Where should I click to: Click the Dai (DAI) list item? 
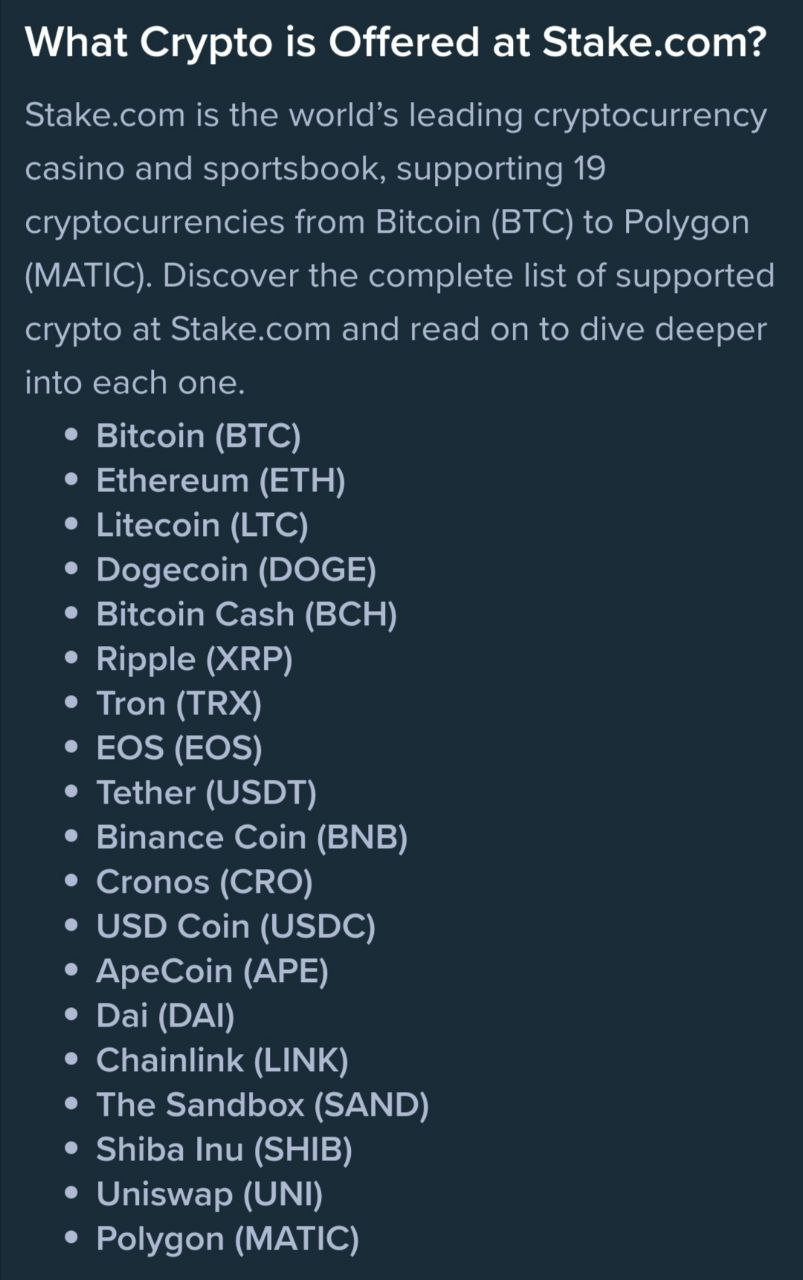pyautogui.click(x=165, y=1016)
